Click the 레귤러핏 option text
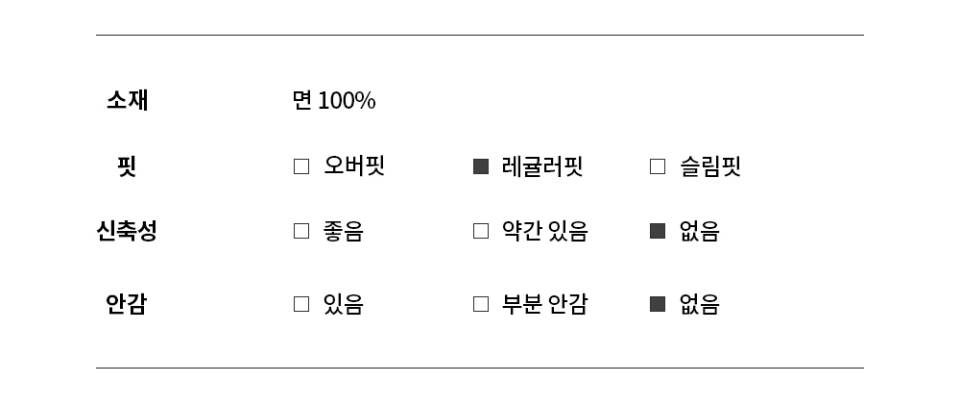The width and height of the screenshot is (960, 407). (x=542, y=167)
